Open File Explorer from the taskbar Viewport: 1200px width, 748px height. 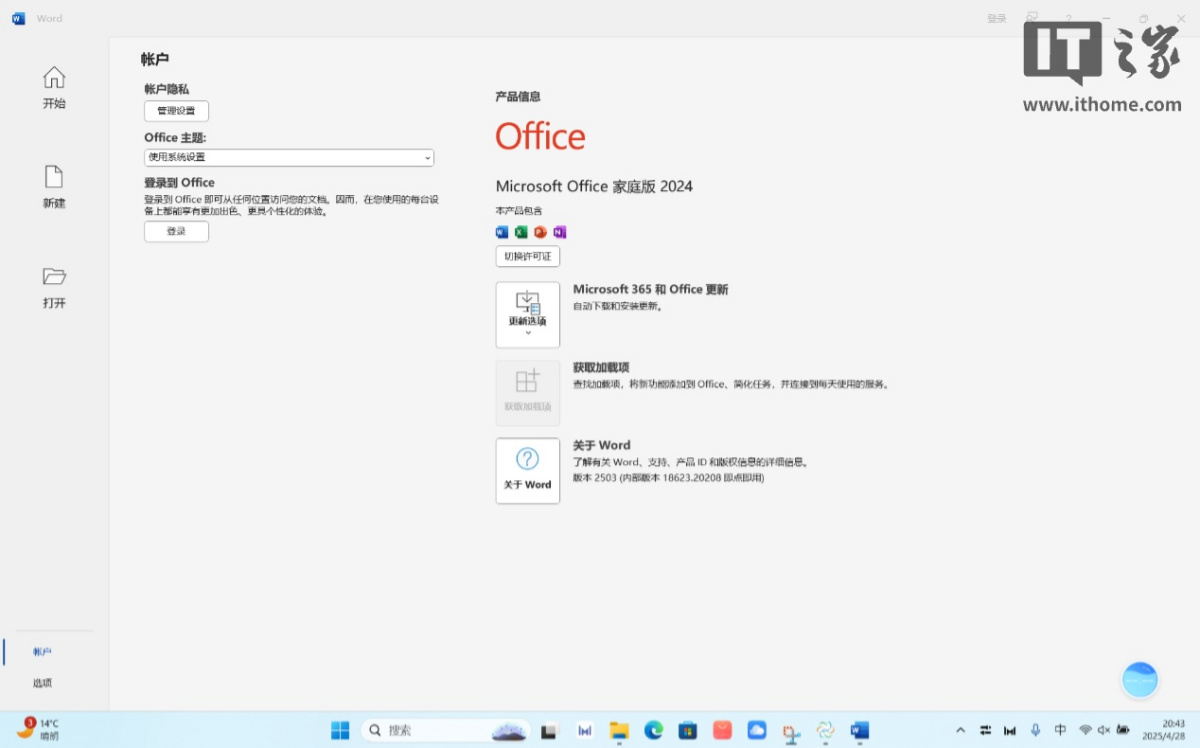coord(619,731)
